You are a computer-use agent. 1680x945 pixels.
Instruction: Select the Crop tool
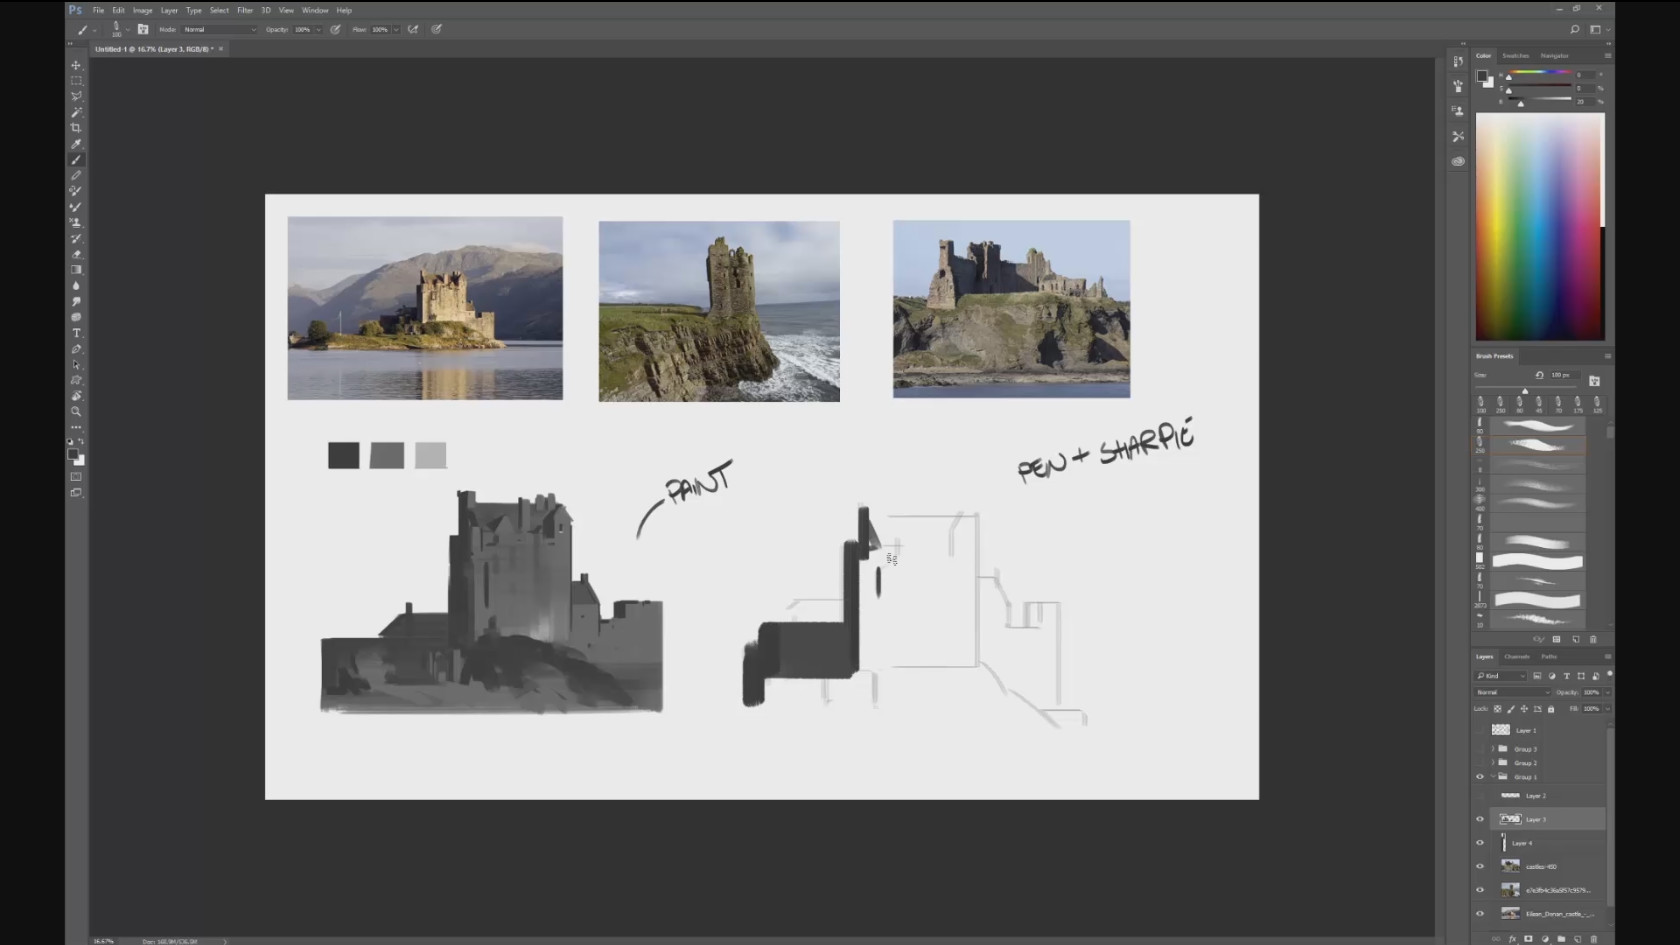pos(76,128)
